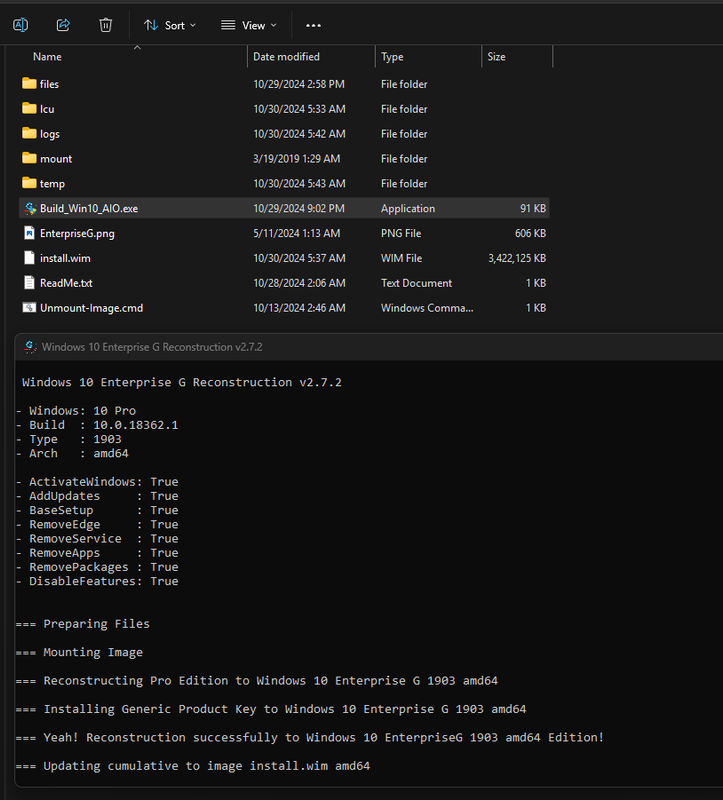723x800 pixels.
Task: Click the 'Updating cumulative to image' console line
Action: click(x=193, y=766)
